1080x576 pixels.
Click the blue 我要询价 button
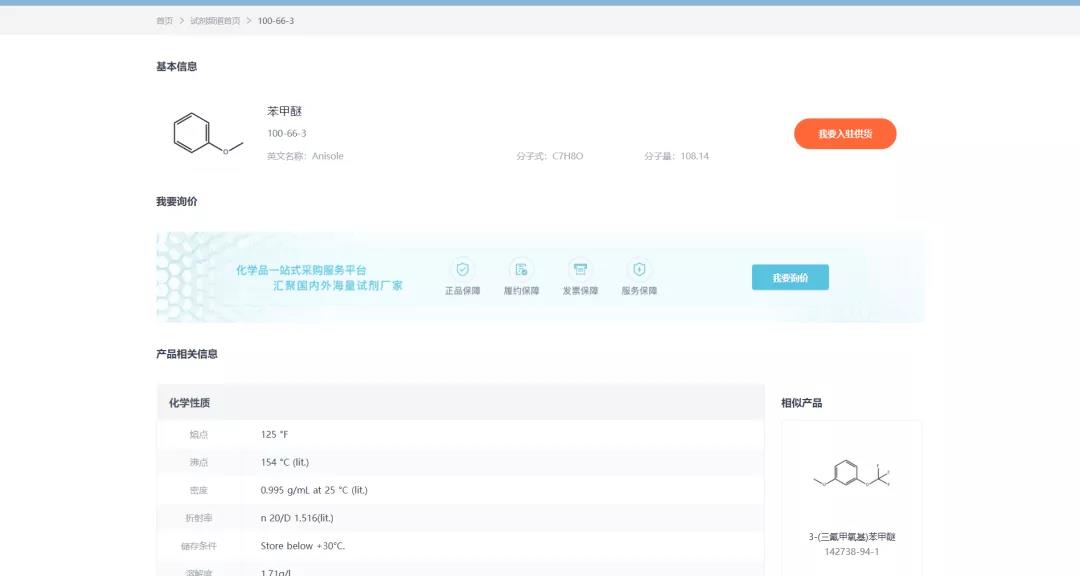pyautogui.click(x=790, y=277)
